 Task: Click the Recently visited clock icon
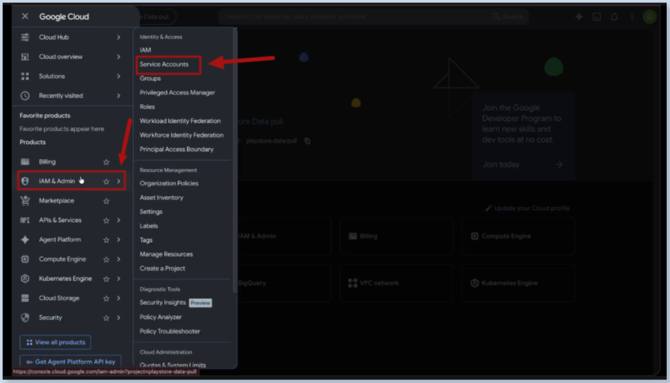click(x=25, y=96)
